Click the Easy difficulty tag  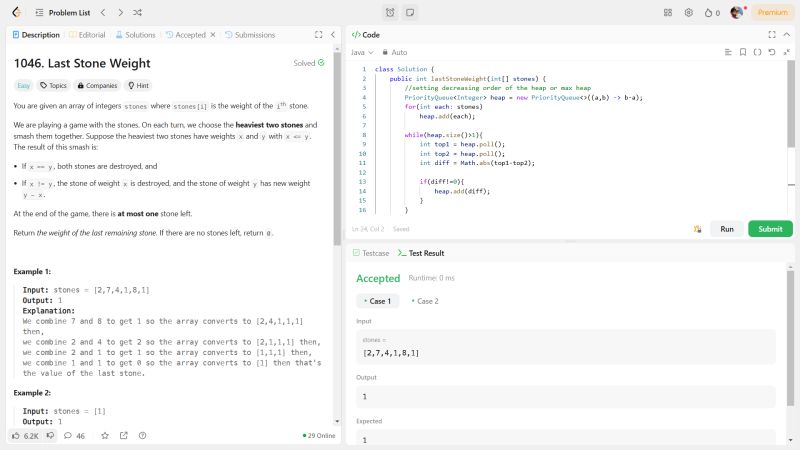[23, 85]
